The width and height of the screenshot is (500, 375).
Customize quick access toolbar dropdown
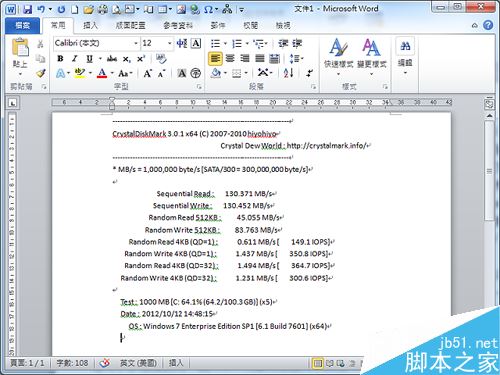242,10
